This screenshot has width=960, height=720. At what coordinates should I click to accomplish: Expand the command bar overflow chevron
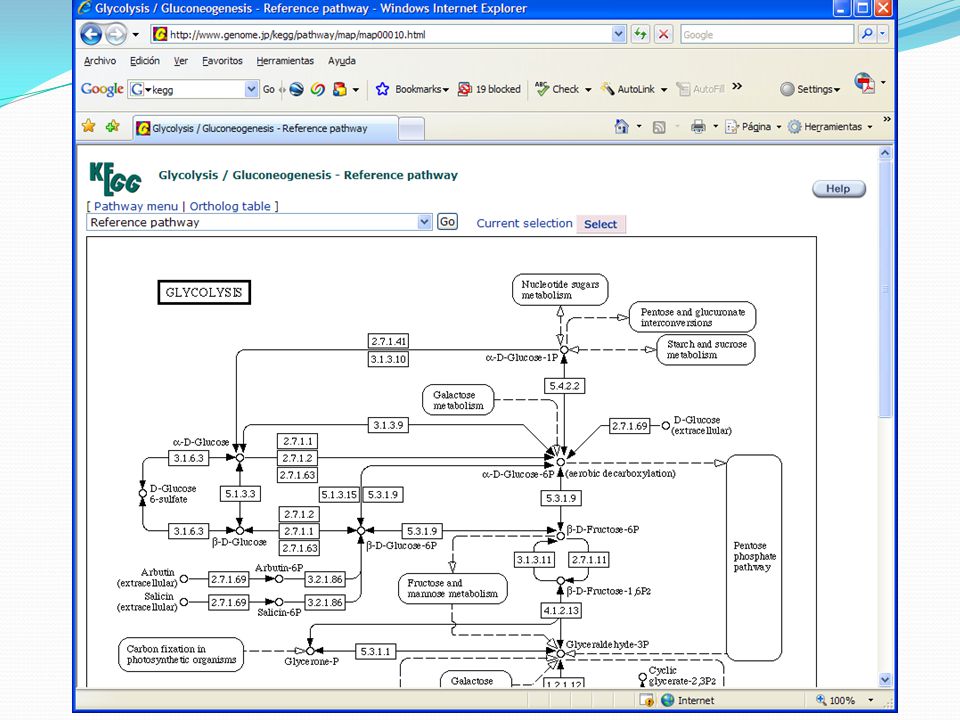[887, 119]
